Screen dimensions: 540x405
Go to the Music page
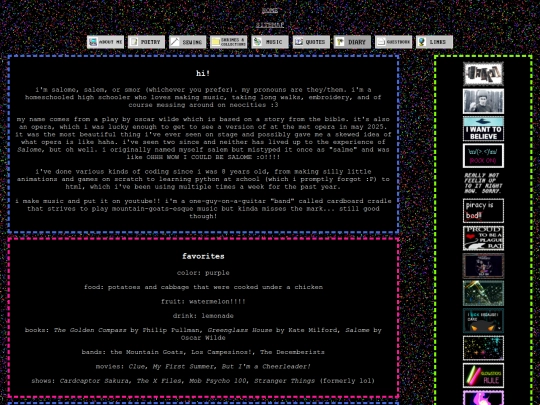tap(270, 42)
